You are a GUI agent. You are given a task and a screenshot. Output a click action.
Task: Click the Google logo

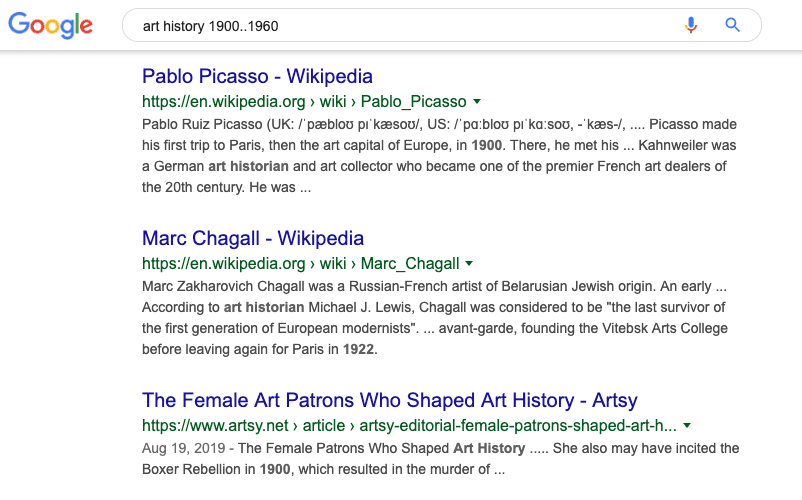50,25
